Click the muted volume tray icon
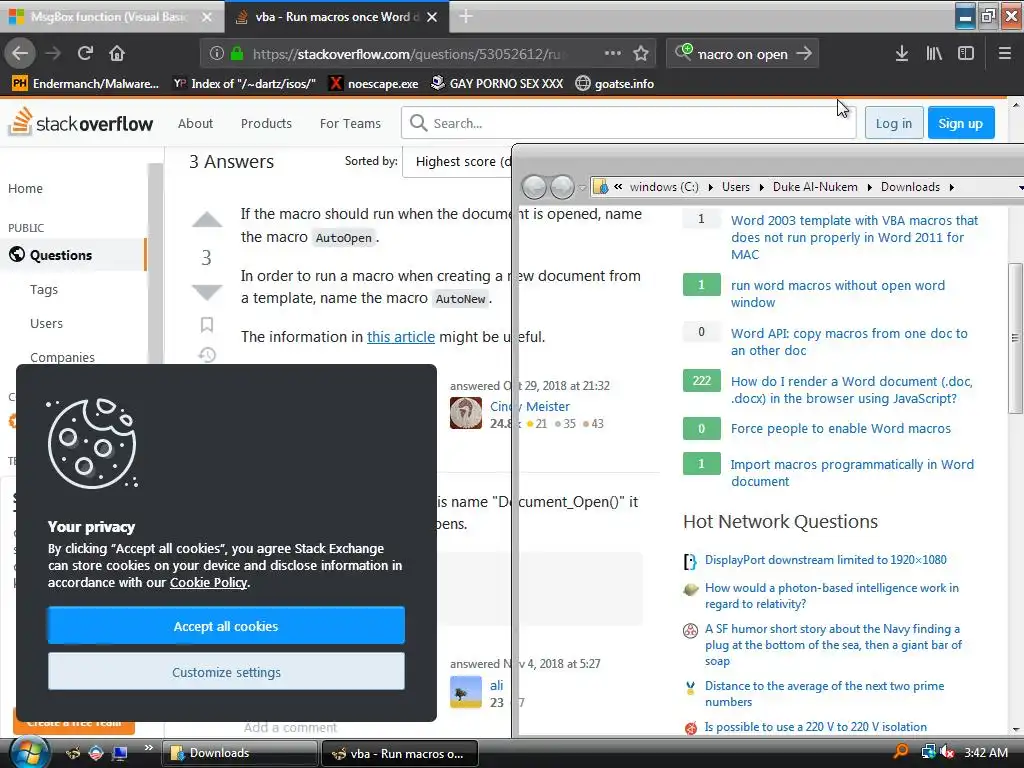The height and width of the screenshot is (768, 1024). [947, 752]
